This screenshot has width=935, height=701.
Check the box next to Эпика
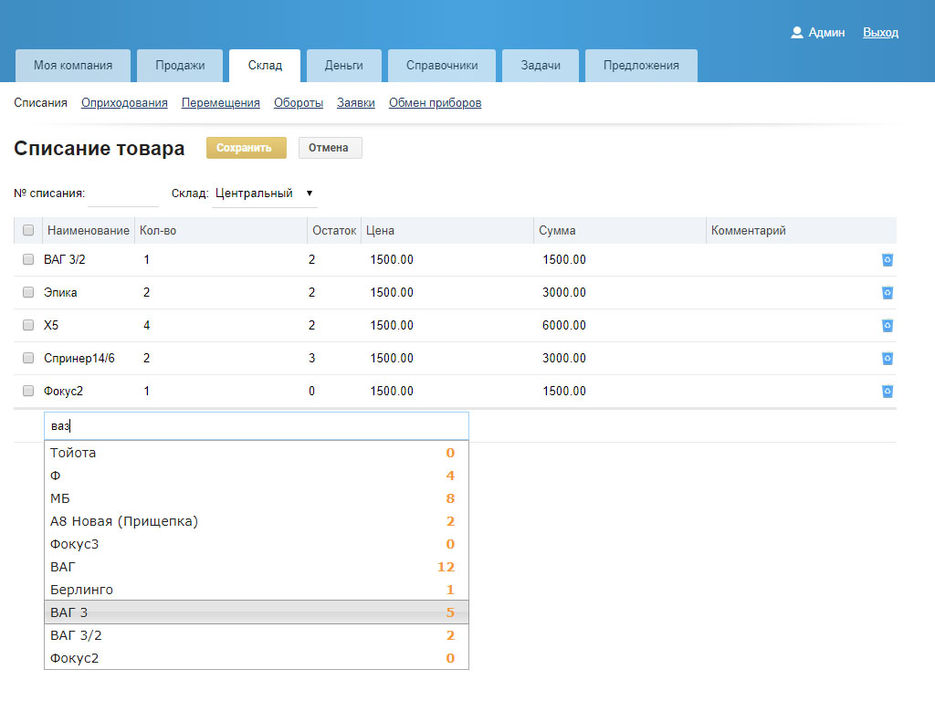click(28, 293)
